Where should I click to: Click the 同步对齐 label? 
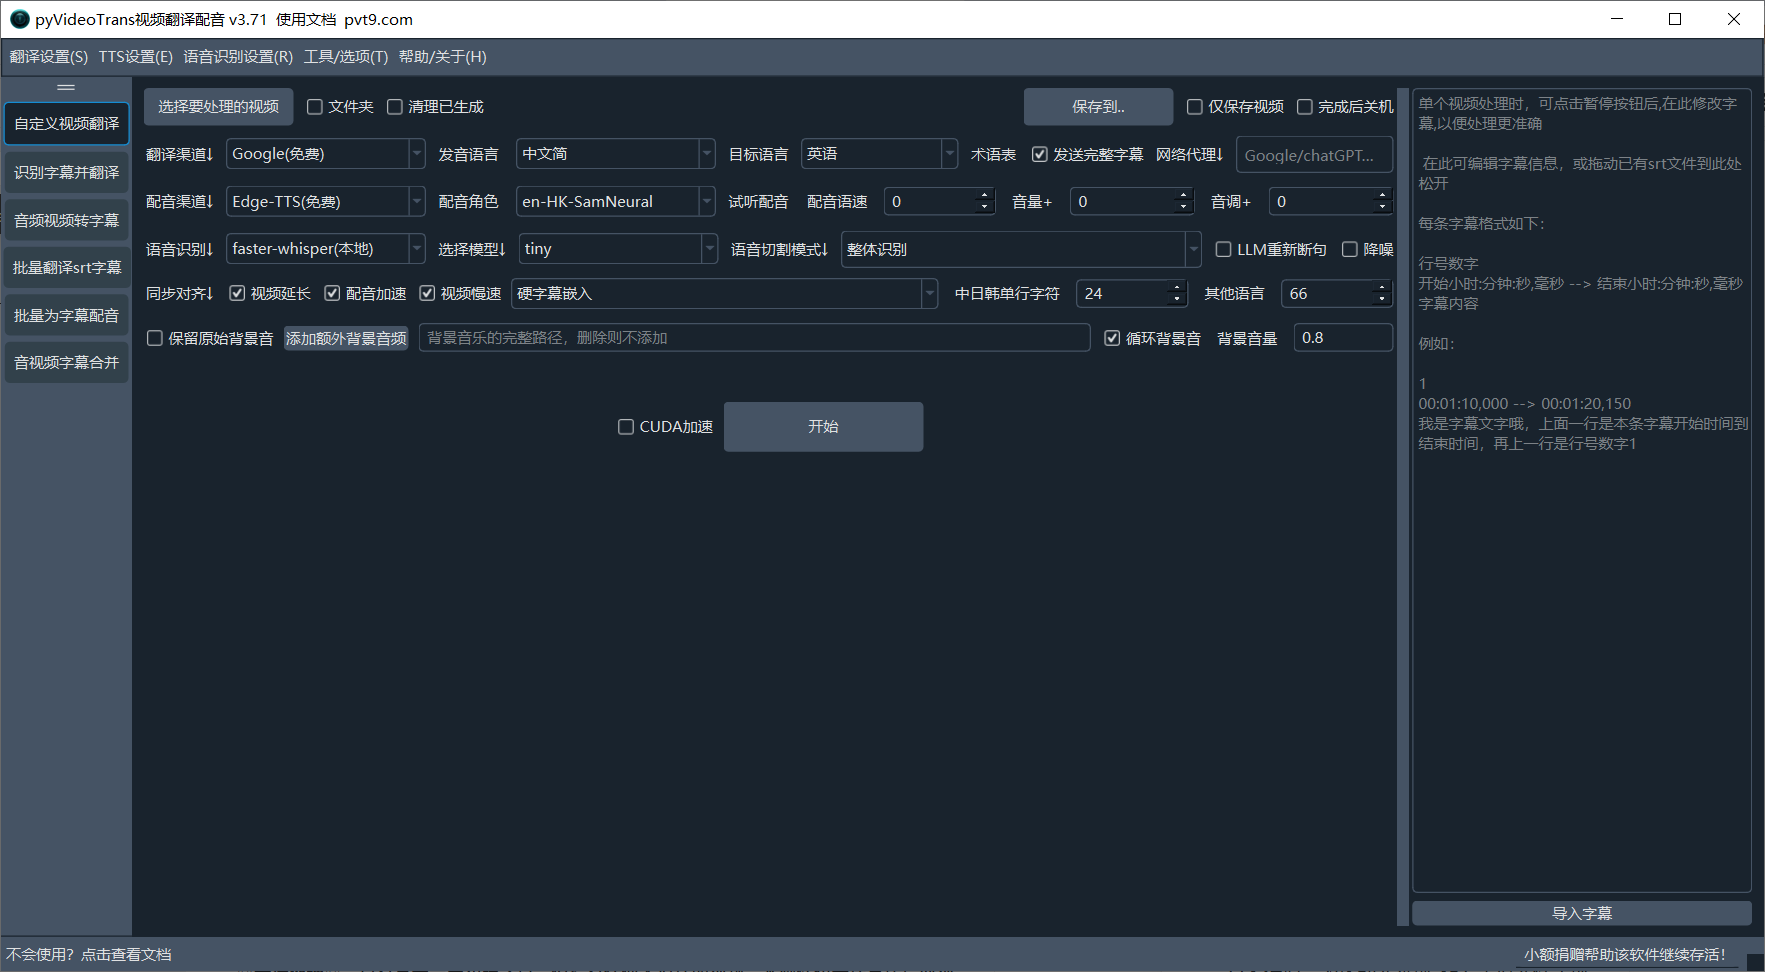(x=180, y=294)
